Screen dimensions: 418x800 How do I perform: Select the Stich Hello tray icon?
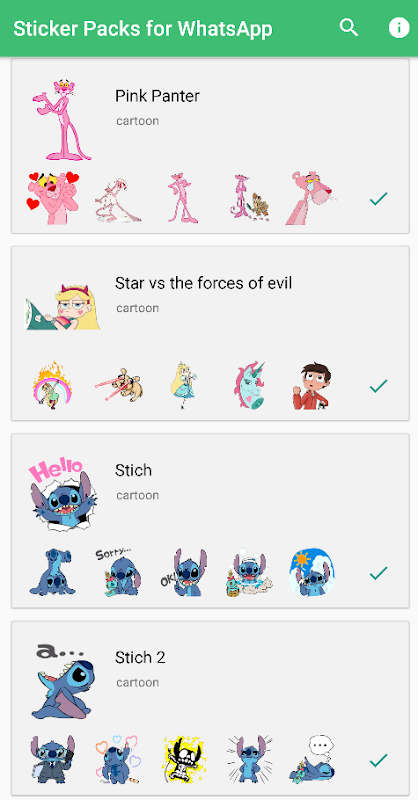[x=63, y=494]
